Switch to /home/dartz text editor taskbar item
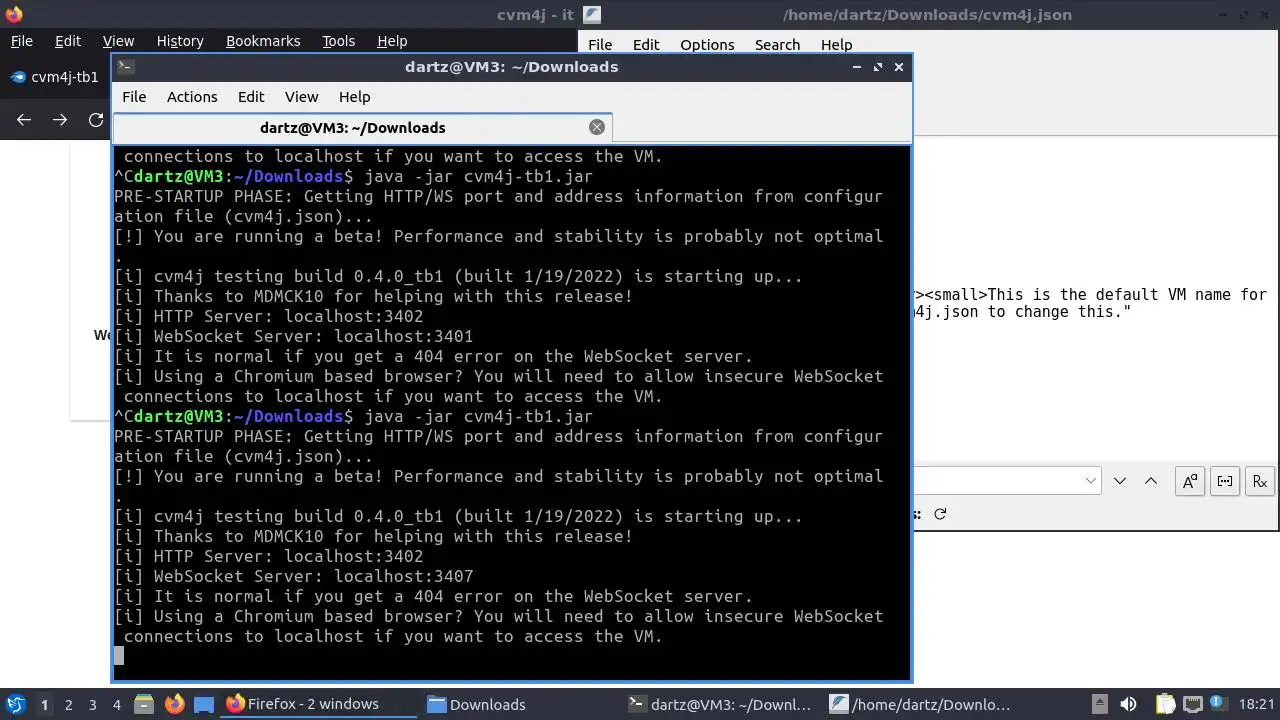This screenshot has height=720, width=1280. pyautogui.click(x=920, y=704)
